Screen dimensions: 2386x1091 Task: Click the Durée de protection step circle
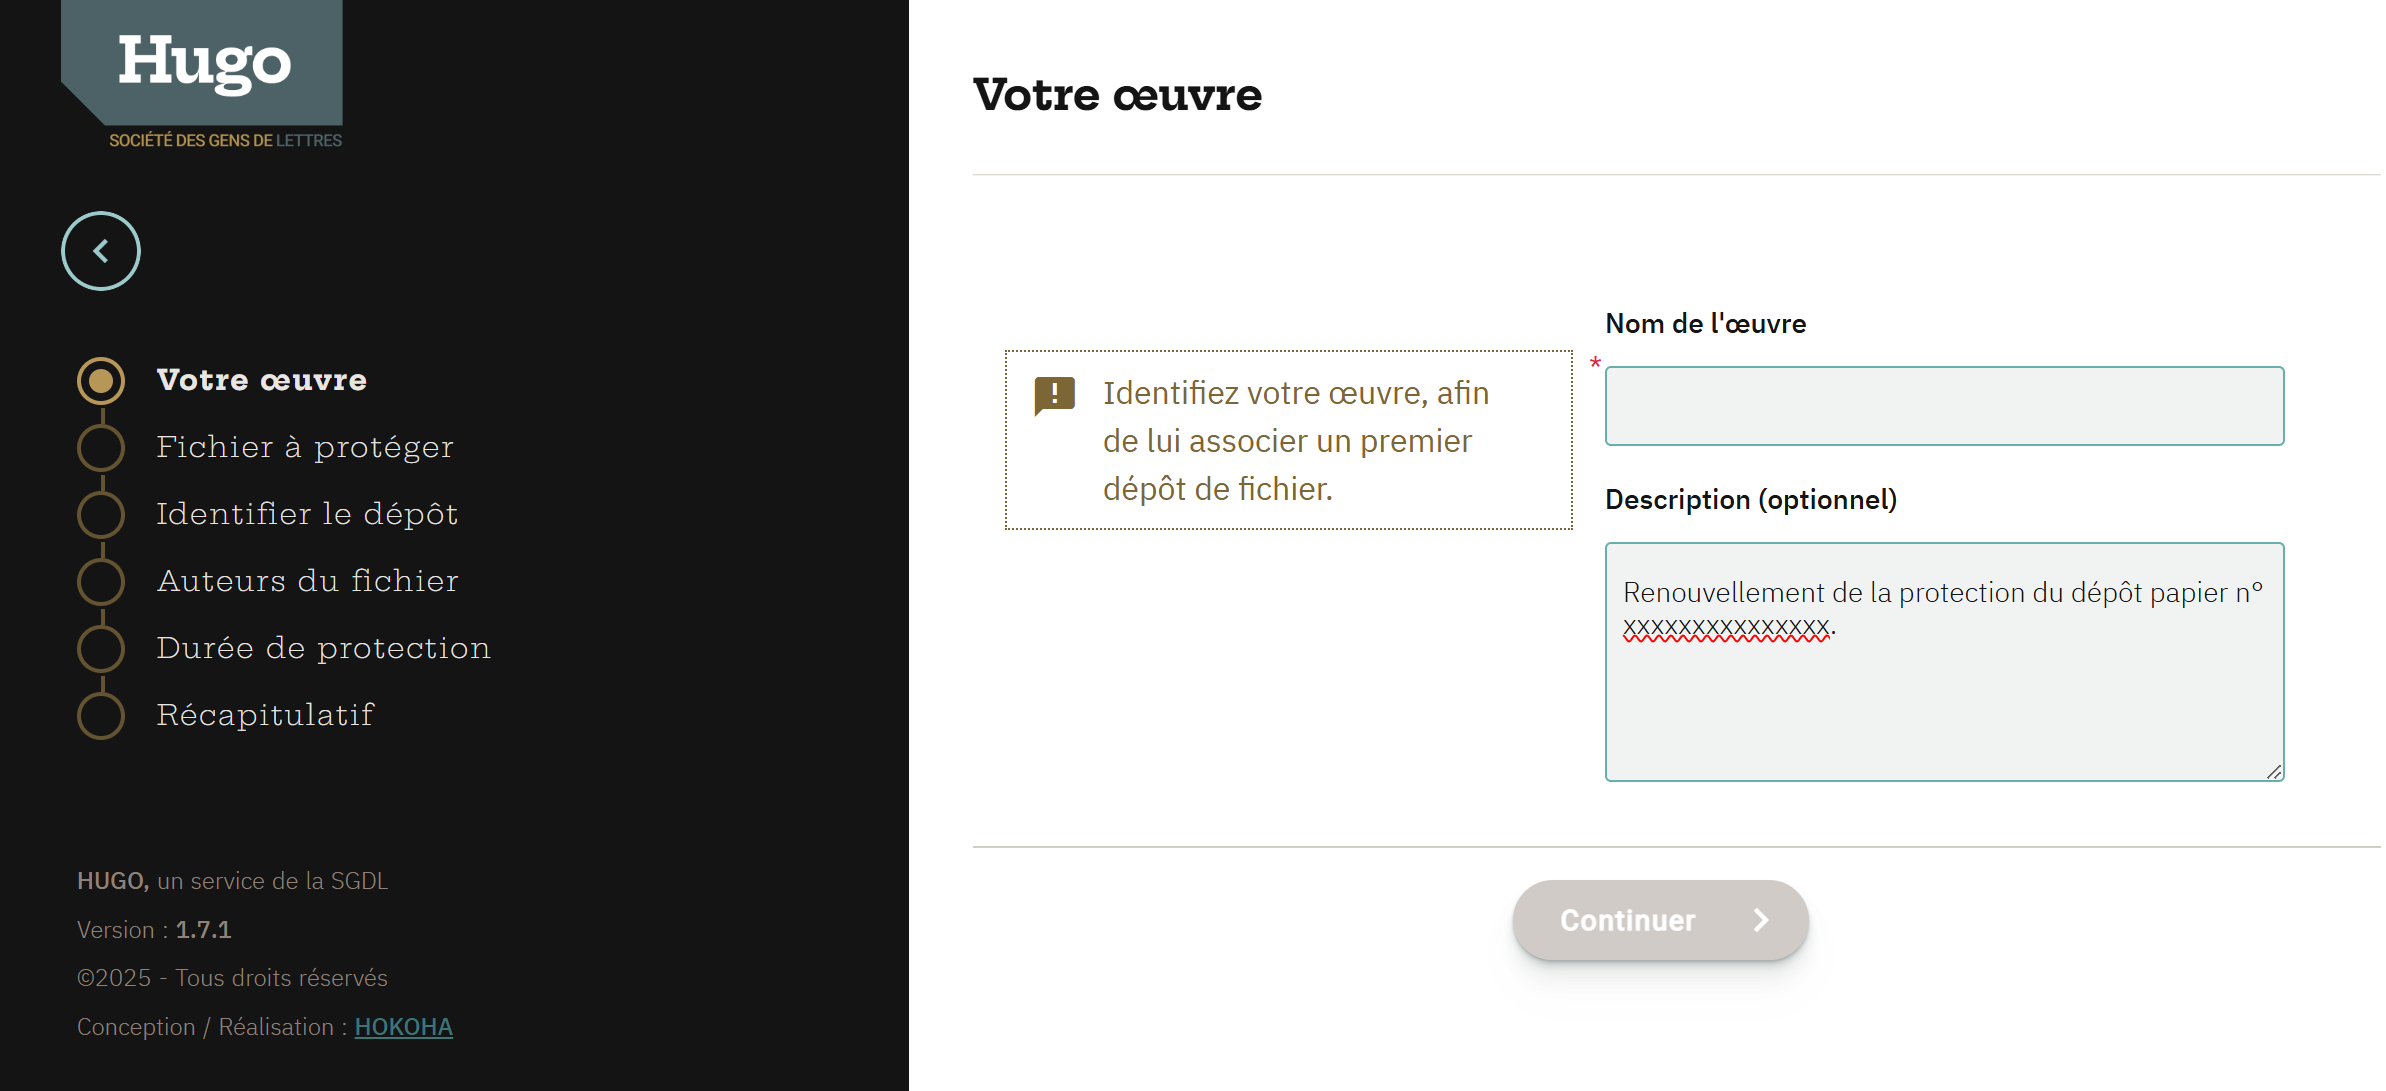tap(101, 649)
